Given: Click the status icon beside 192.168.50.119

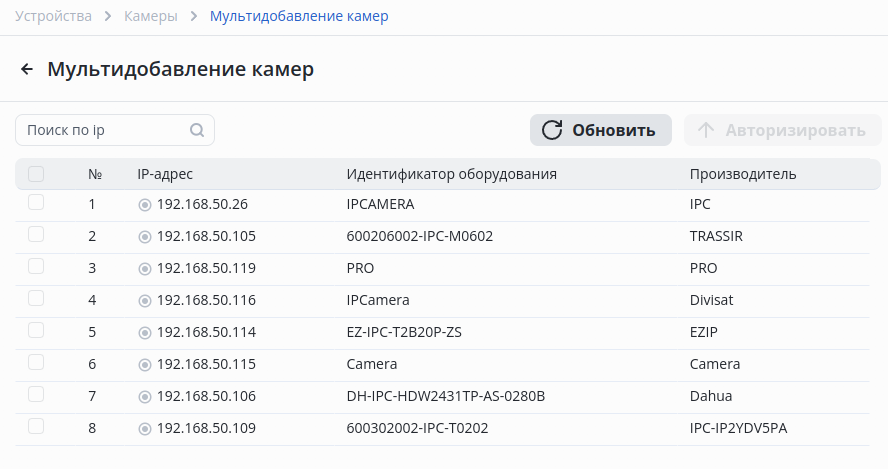Looking at the screenshot, I should [x=145, y=269].
